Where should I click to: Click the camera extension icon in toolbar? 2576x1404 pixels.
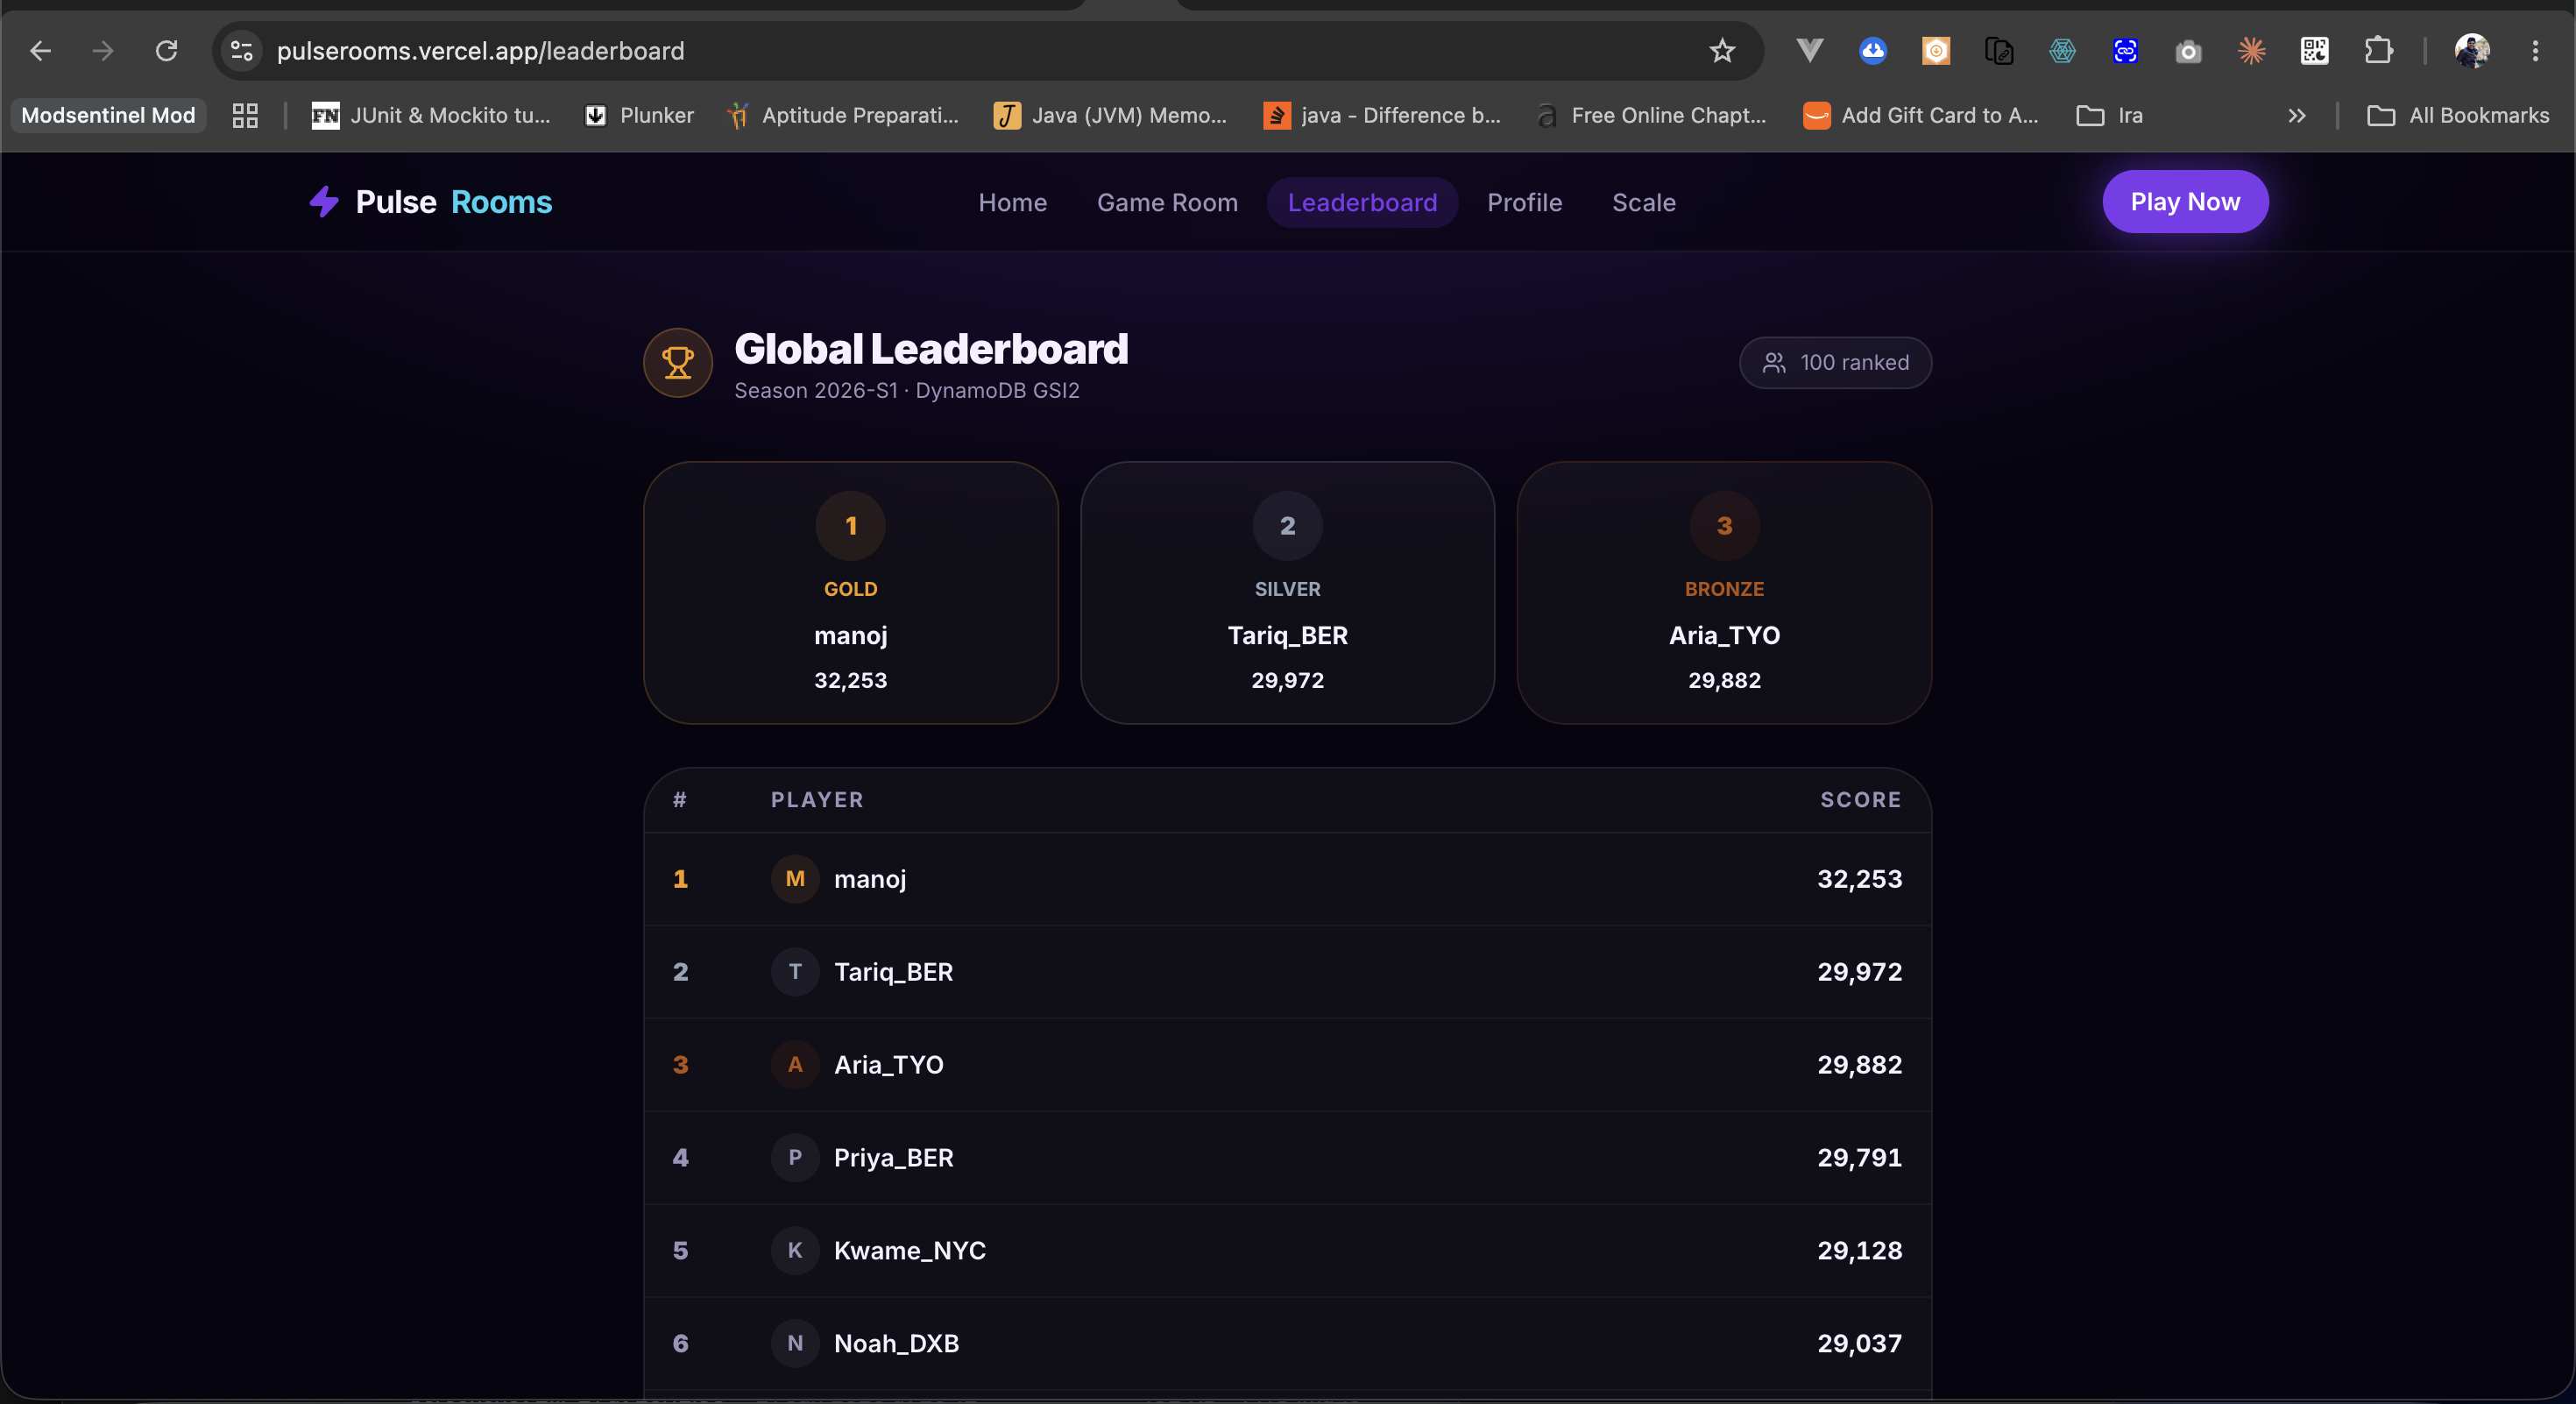click(2188, 51)
